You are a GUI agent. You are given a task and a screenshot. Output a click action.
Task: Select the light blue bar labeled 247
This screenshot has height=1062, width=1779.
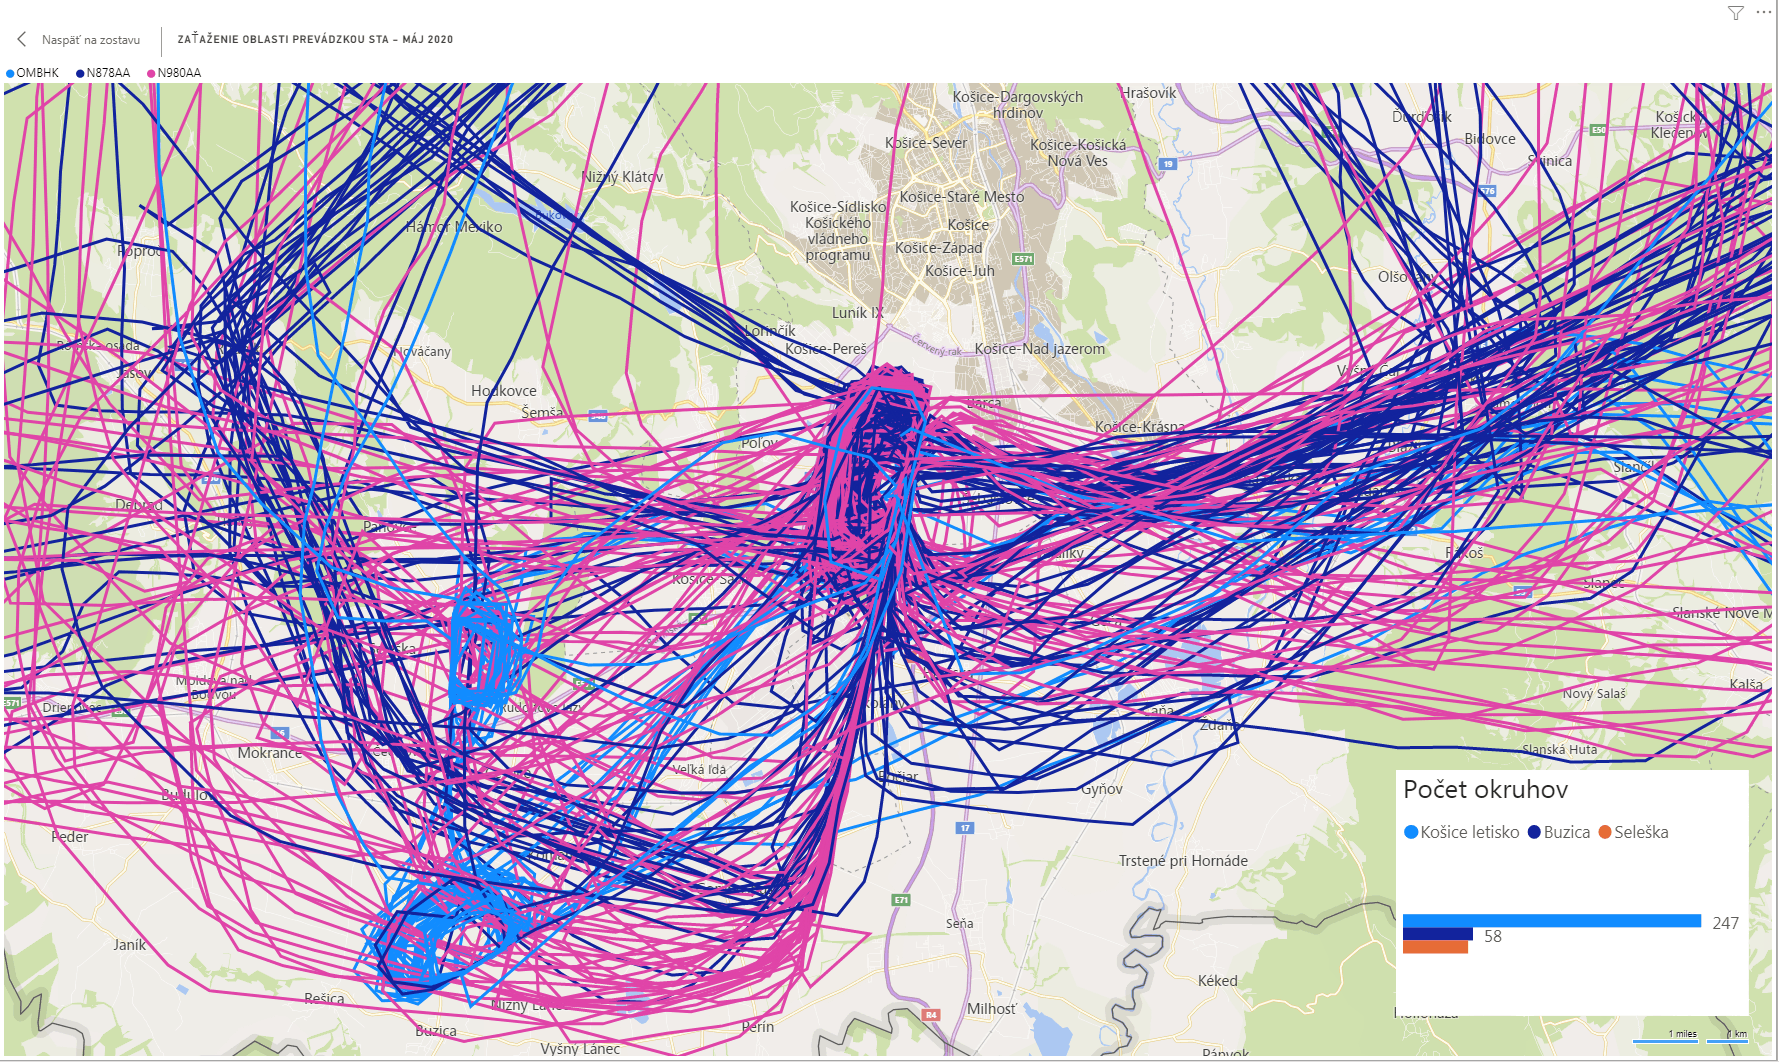click(x=1551, y=921)
